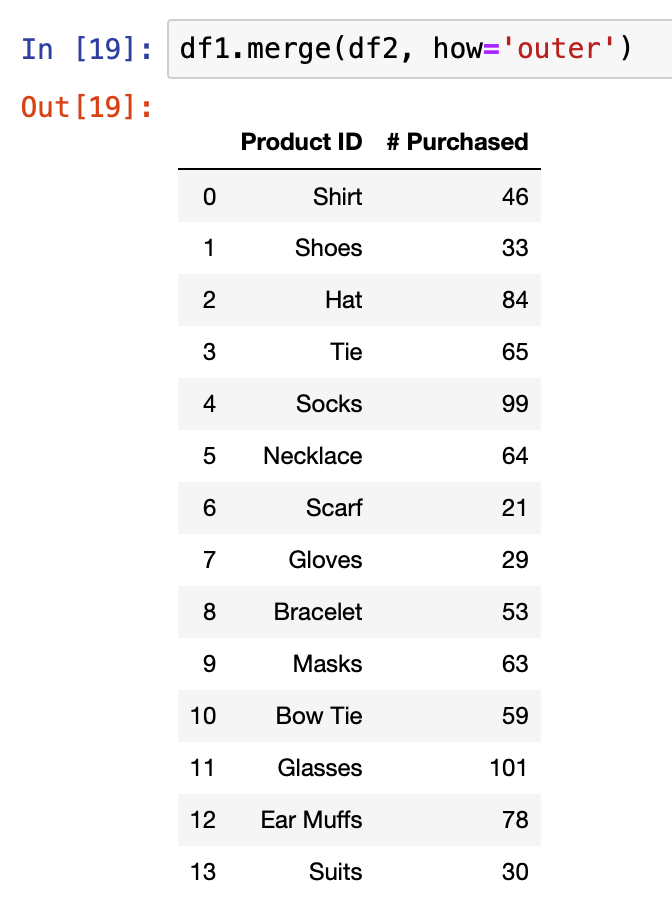
Task: Click the Masks purchase count 63
Action: click(x=514, y=664)
